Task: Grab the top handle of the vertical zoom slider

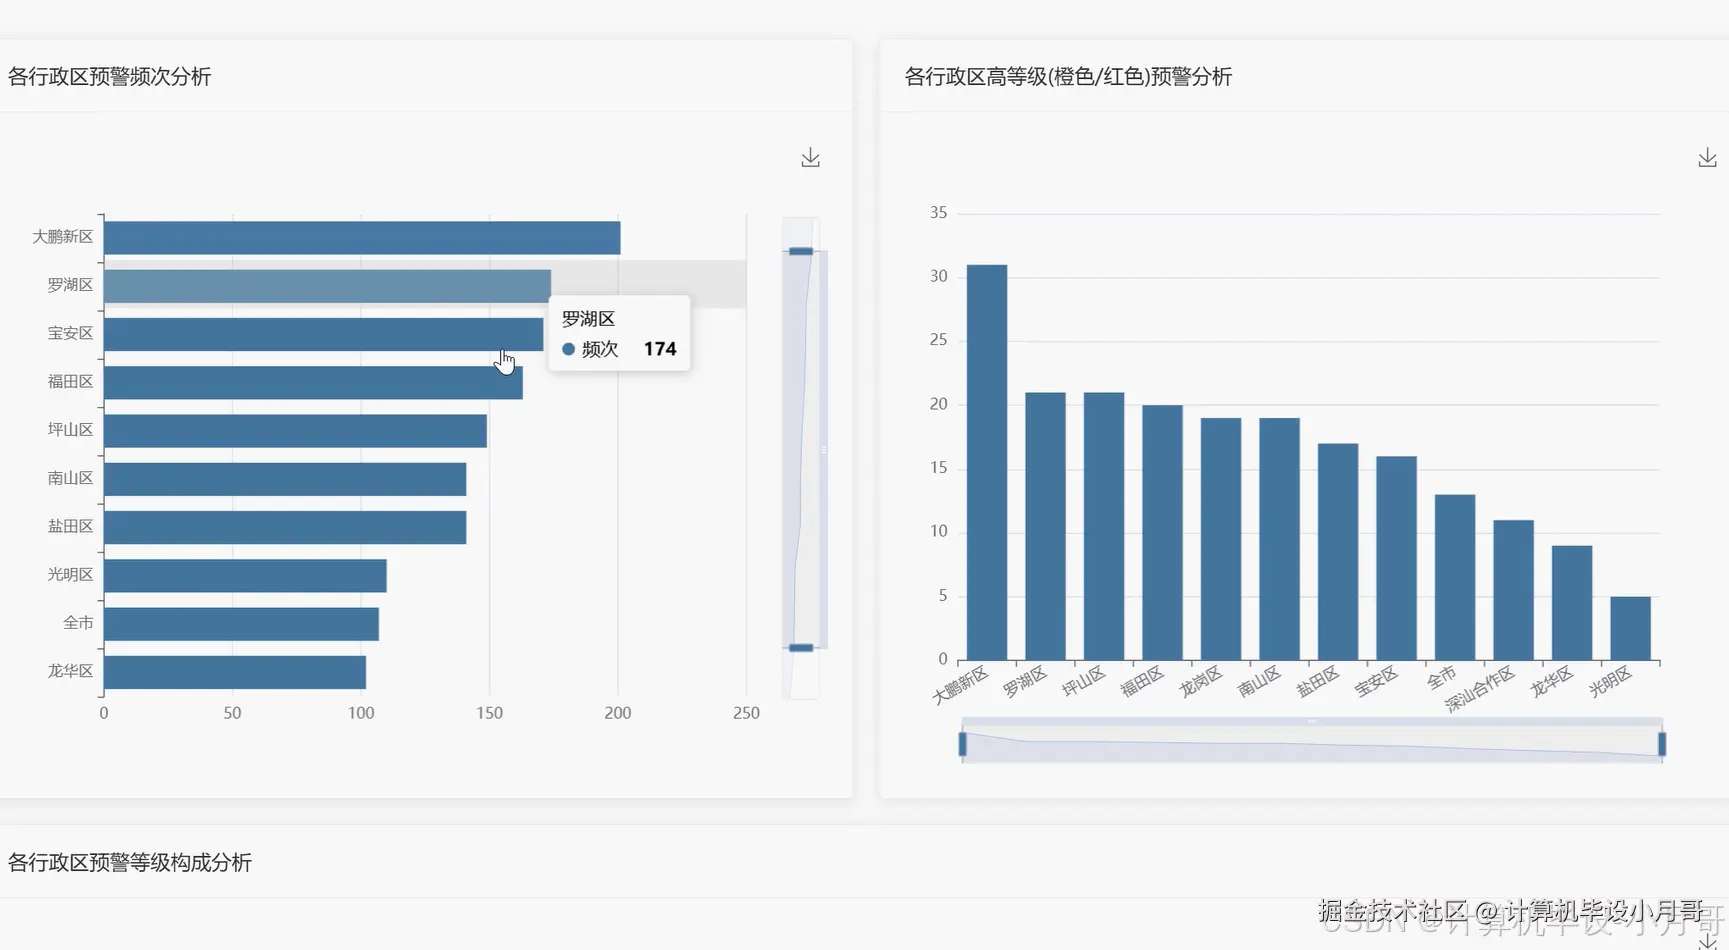Action: [x=801, y=251]
